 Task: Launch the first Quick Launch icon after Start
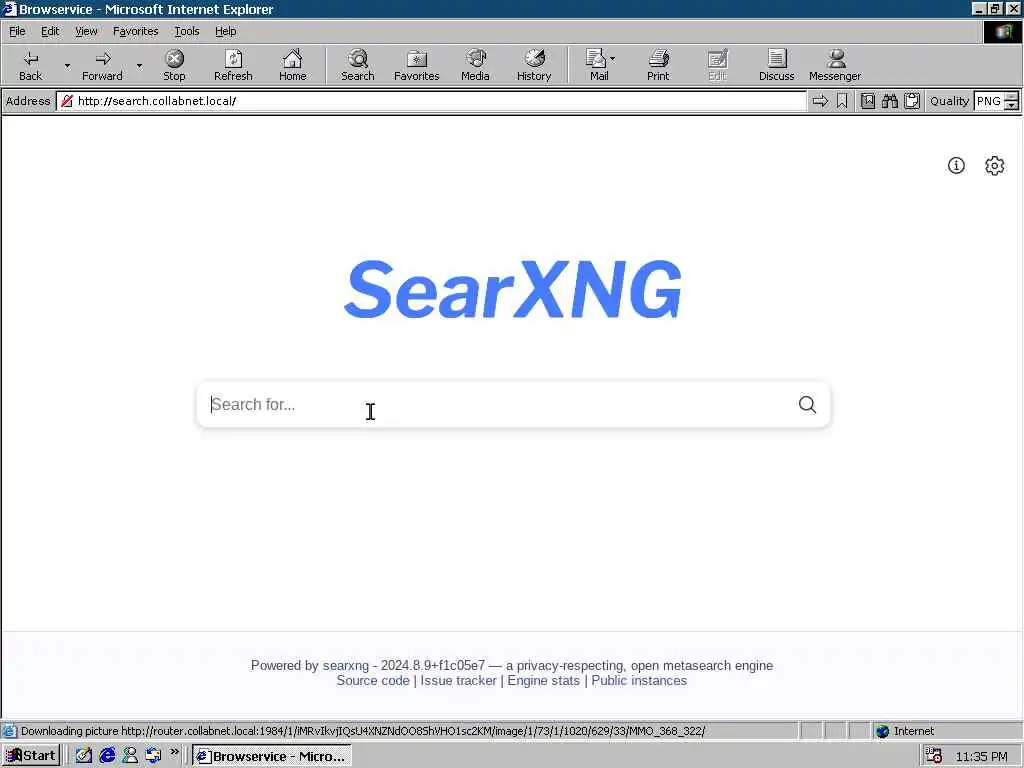point(84,756)
